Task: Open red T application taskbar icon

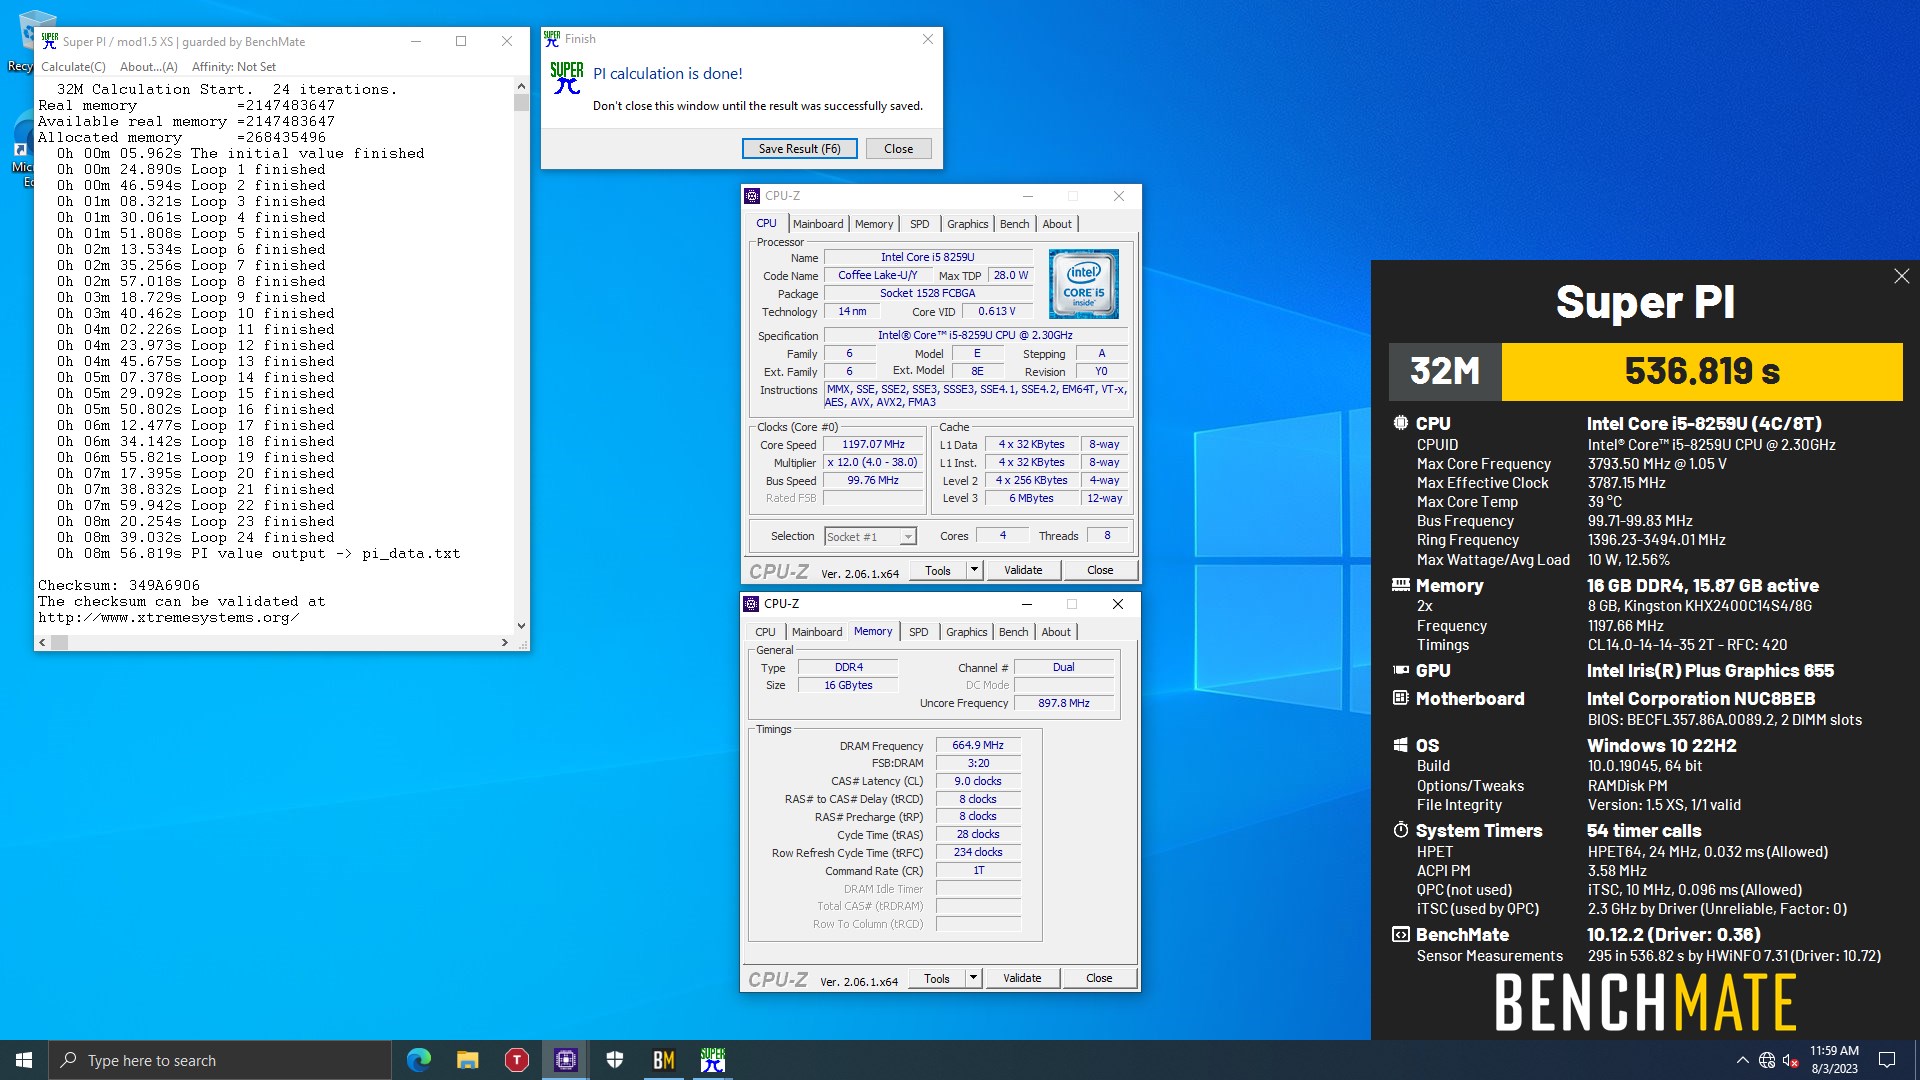Action: [x=517, y=1060]
